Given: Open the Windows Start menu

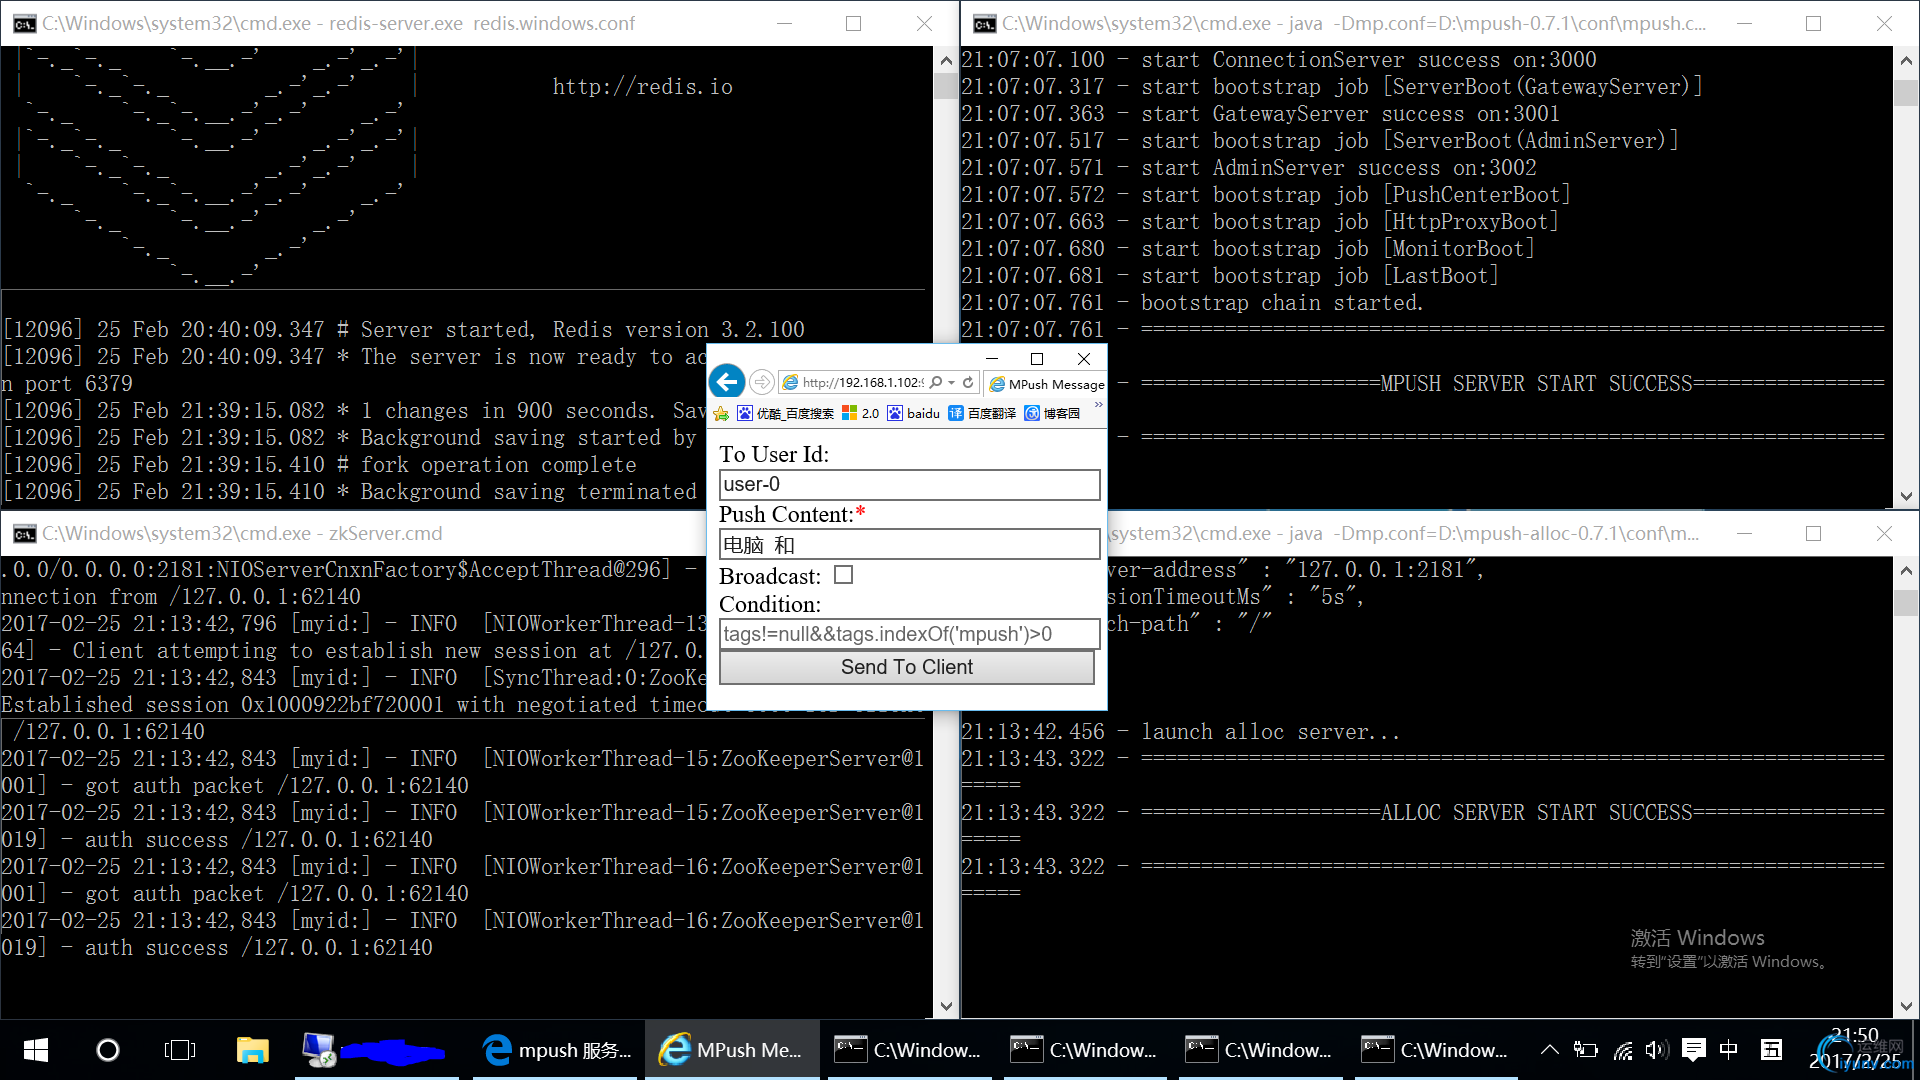Looking at the screenshot, I should click(35, 1050).
